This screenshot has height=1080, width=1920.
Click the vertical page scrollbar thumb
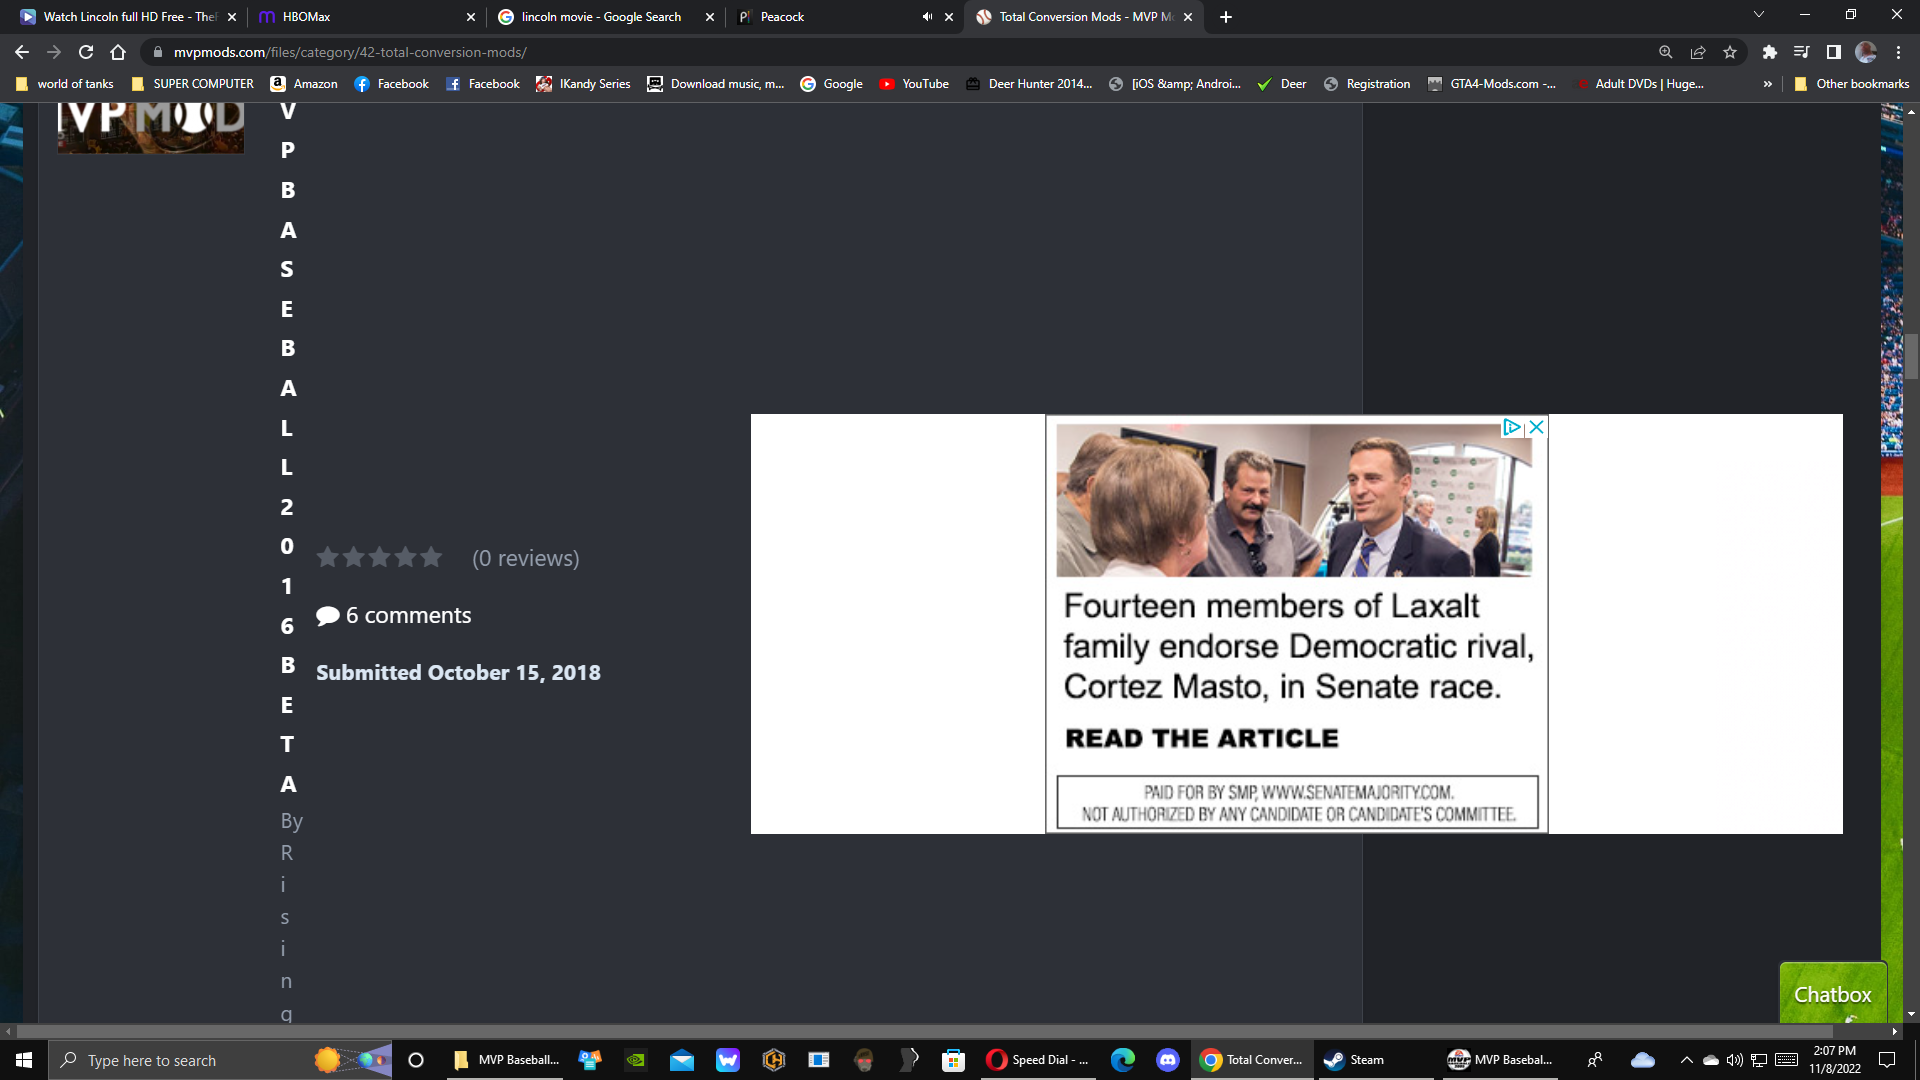tap(1911, 357)
